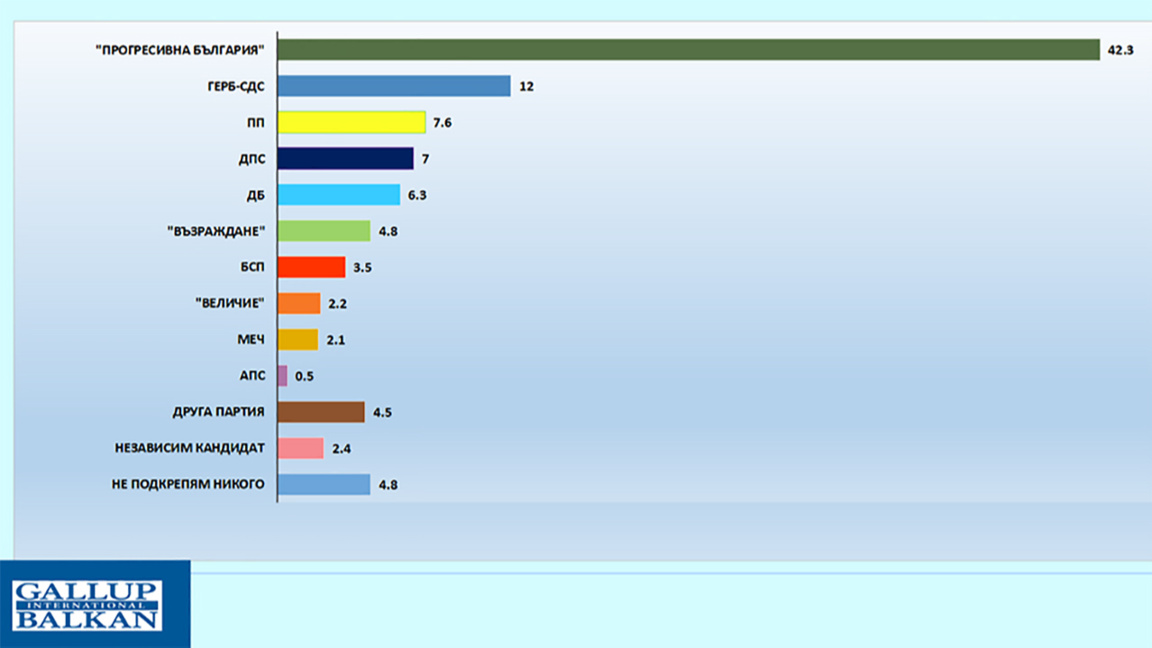Select the brown Друга партия bar

[321, 412]
